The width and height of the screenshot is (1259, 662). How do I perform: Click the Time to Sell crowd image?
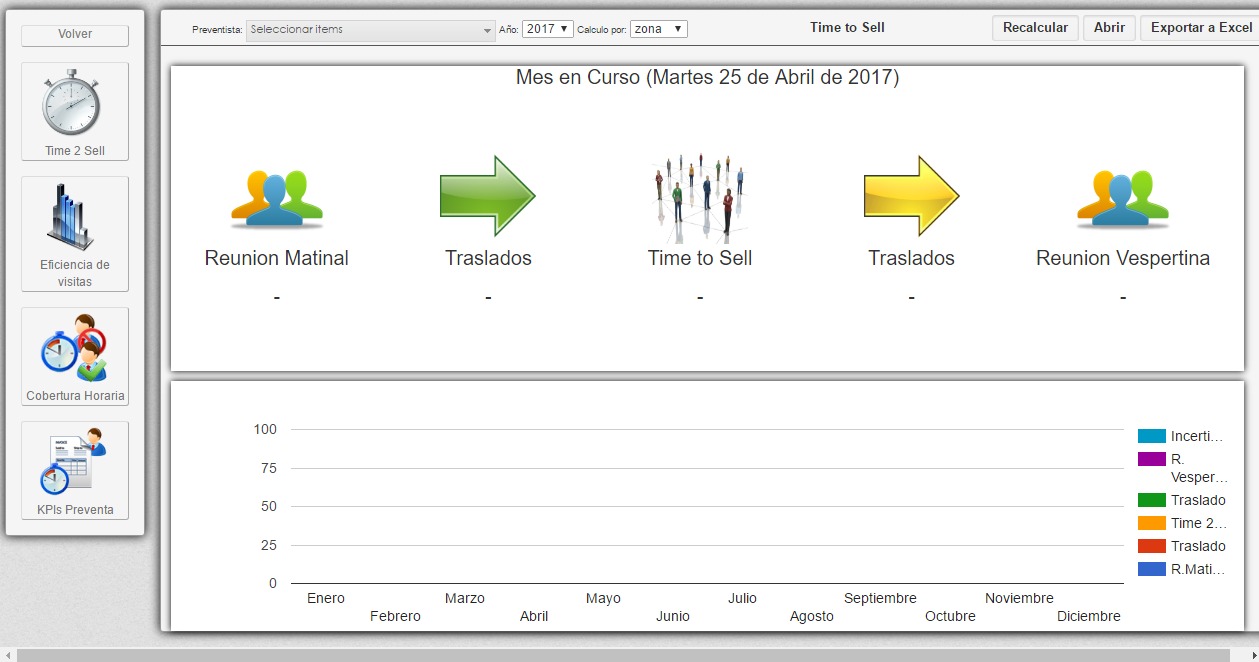click(700, 198)
